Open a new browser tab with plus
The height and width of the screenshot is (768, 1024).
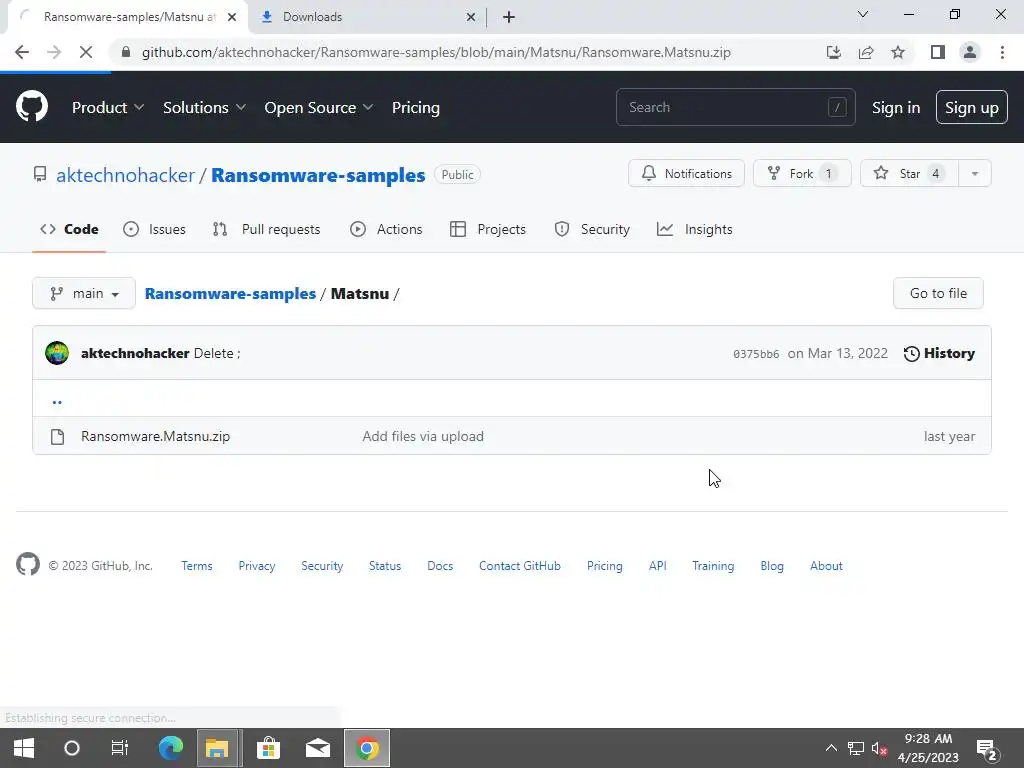(509, 17)
